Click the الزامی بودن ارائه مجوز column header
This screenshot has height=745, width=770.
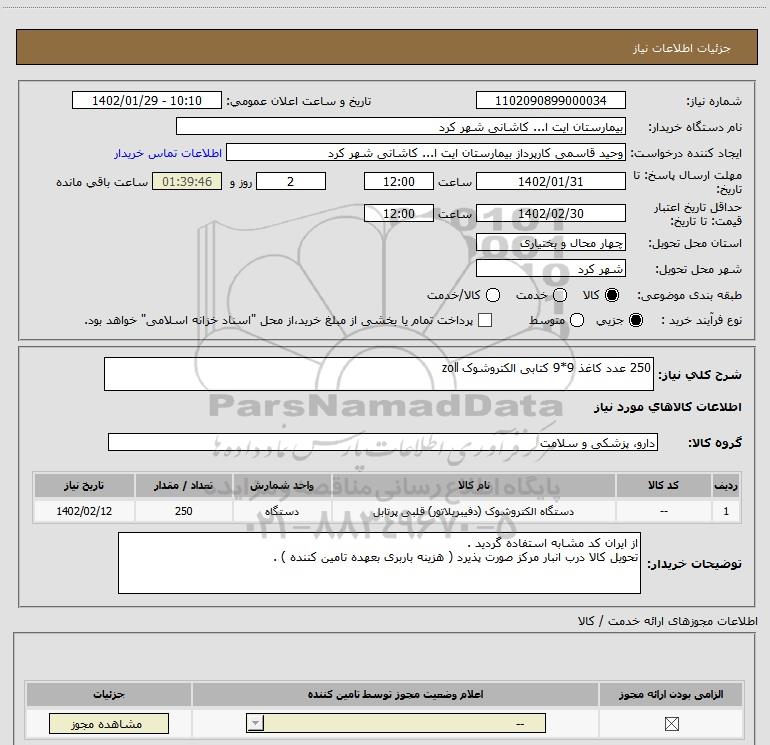point(671,694)
